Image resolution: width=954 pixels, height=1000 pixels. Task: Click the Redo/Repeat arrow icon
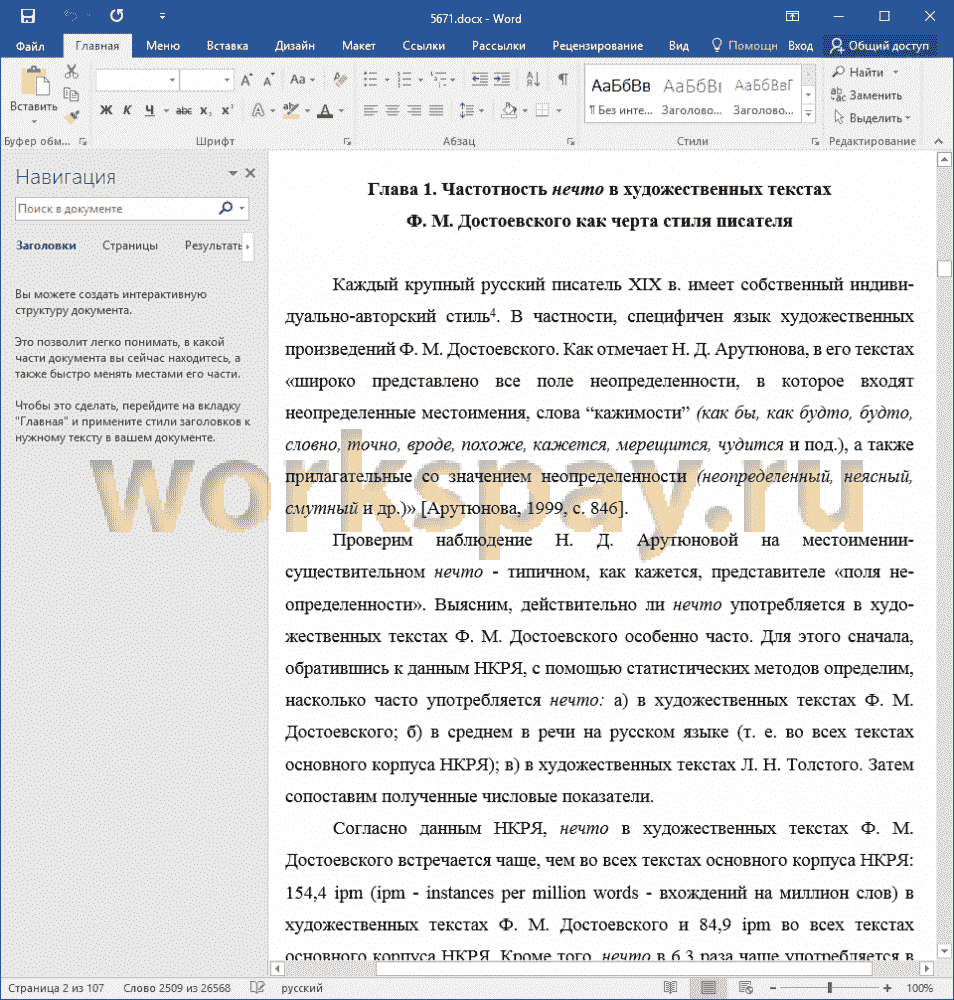[116, 16]
